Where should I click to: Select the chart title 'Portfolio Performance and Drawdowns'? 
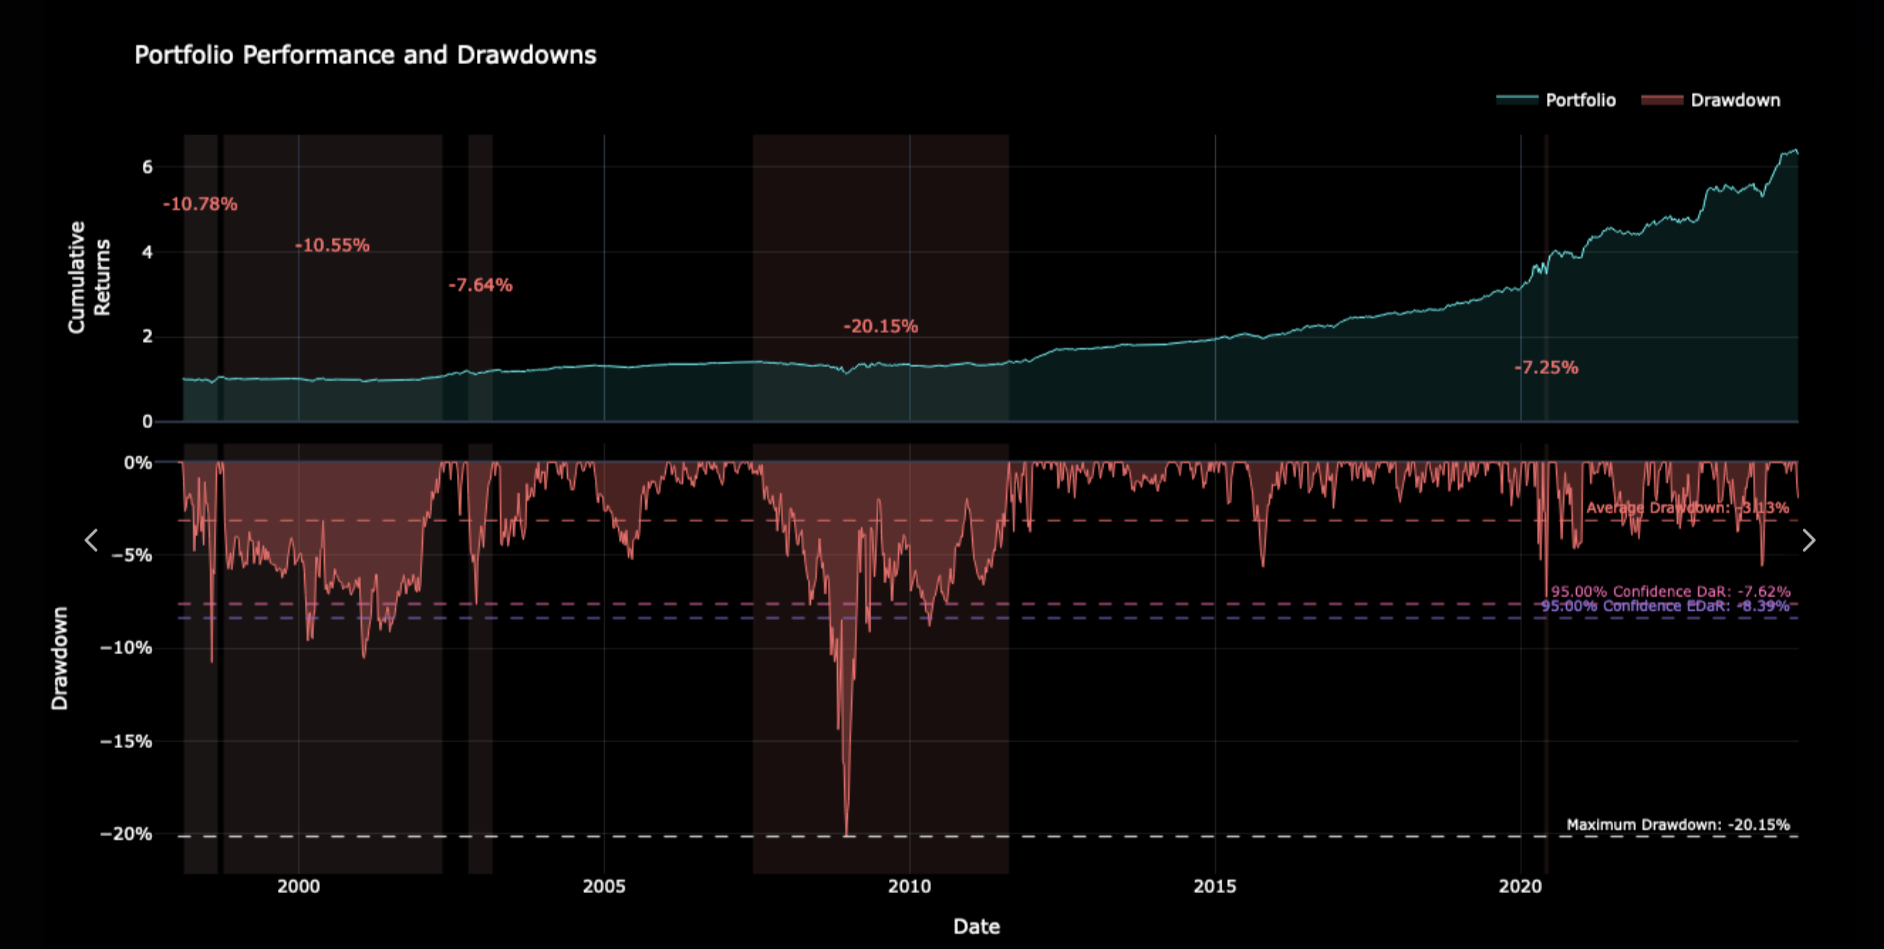coord(365,55)
